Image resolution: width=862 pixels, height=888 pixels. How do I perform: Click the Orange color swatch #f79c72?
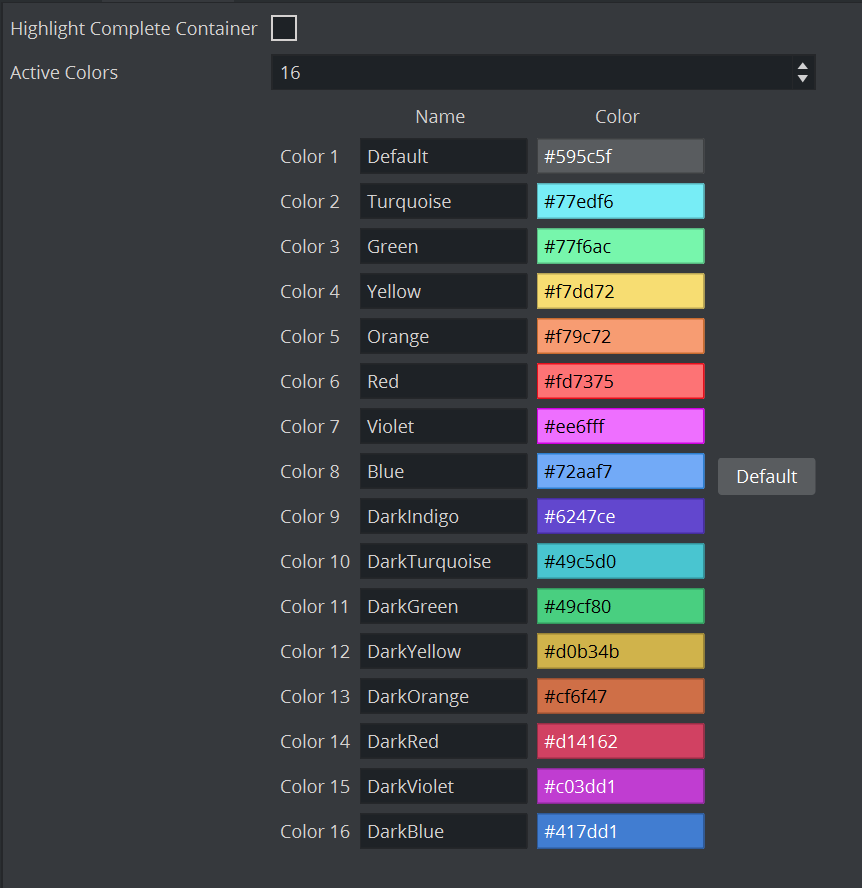point(620,336)
